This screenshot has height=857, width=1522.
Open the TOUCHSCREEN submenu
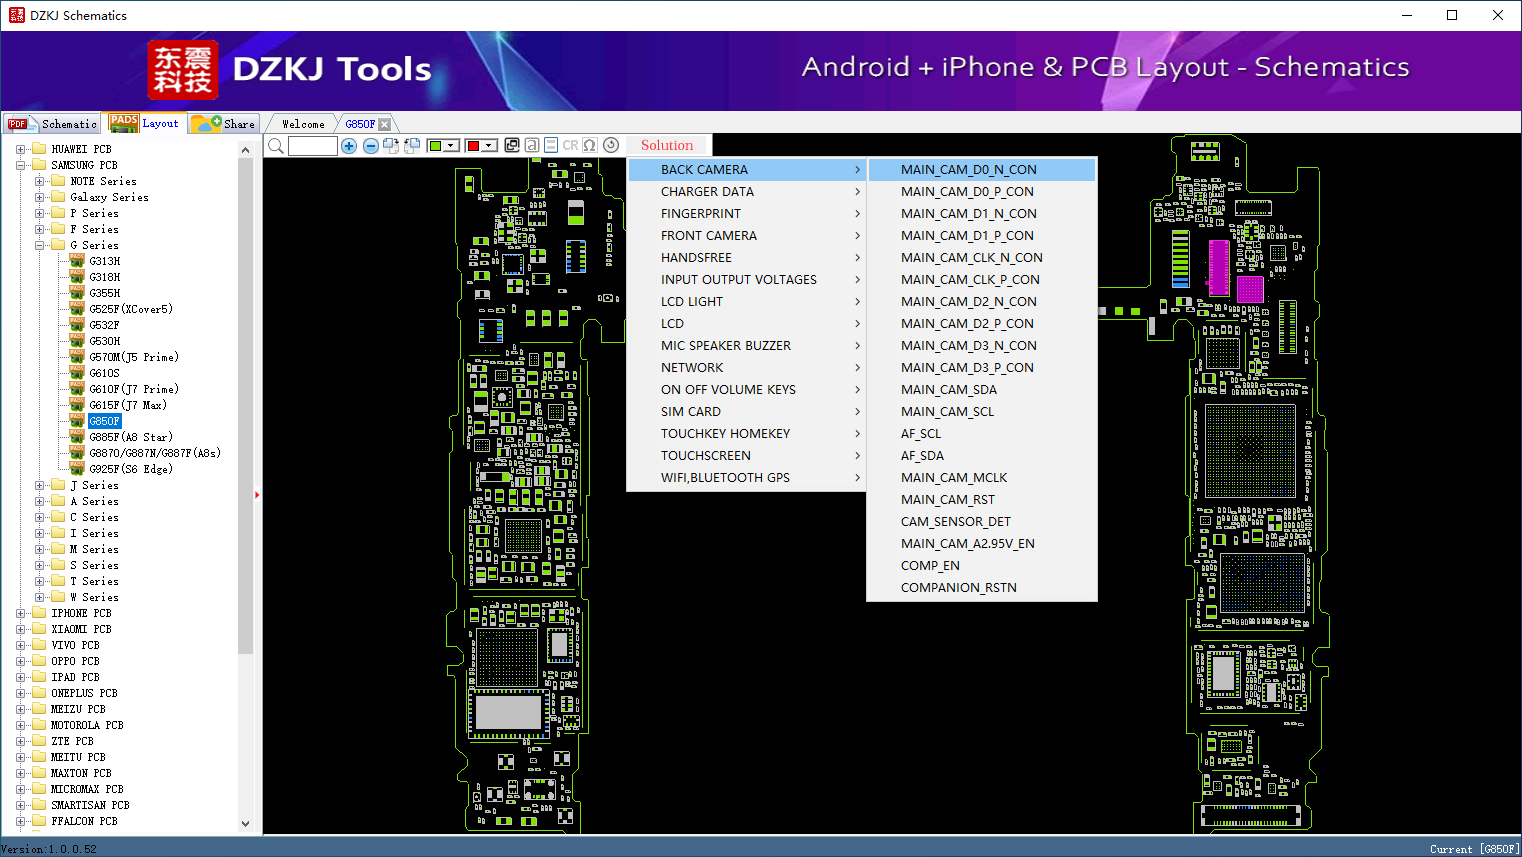coord(747,456)
